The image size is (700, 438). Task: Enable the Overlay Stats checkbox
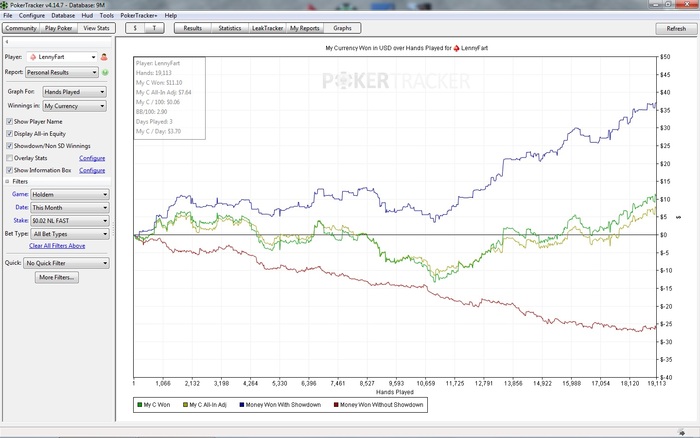point(9,158)
